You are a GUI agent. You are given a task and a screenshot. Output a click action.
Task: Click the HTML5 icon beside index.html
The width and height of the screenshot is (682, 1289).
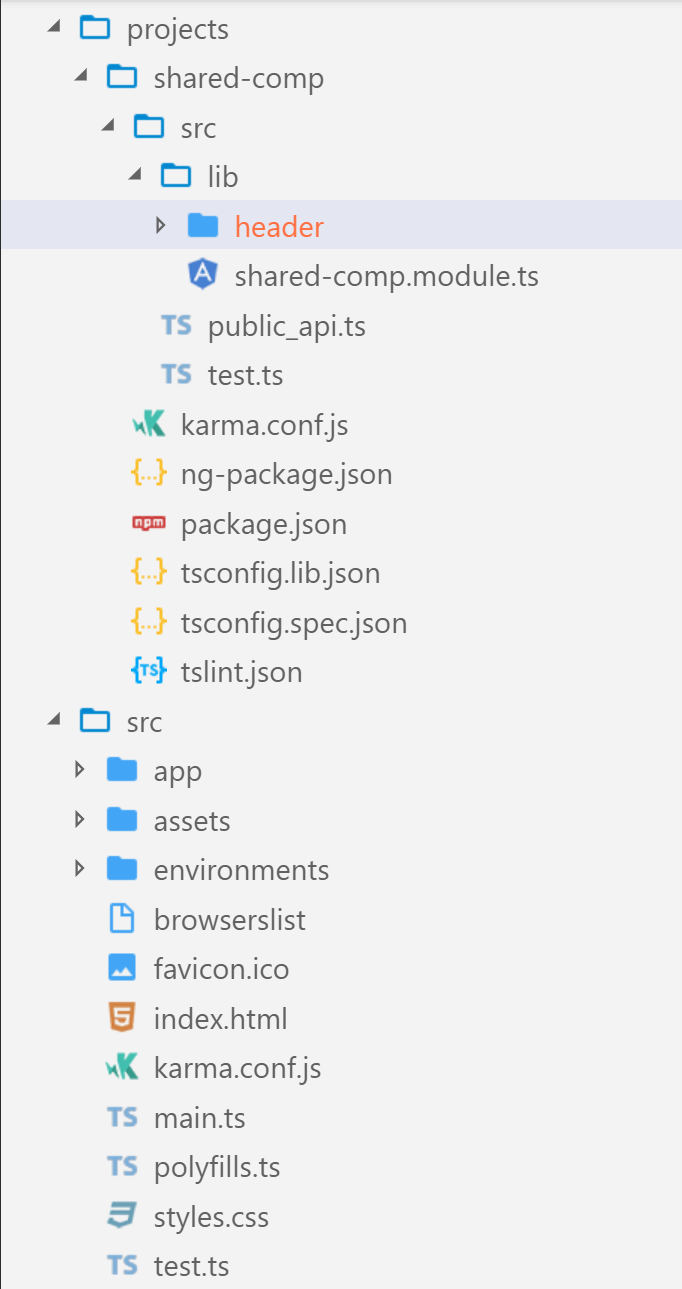(x=122, y=1018)
